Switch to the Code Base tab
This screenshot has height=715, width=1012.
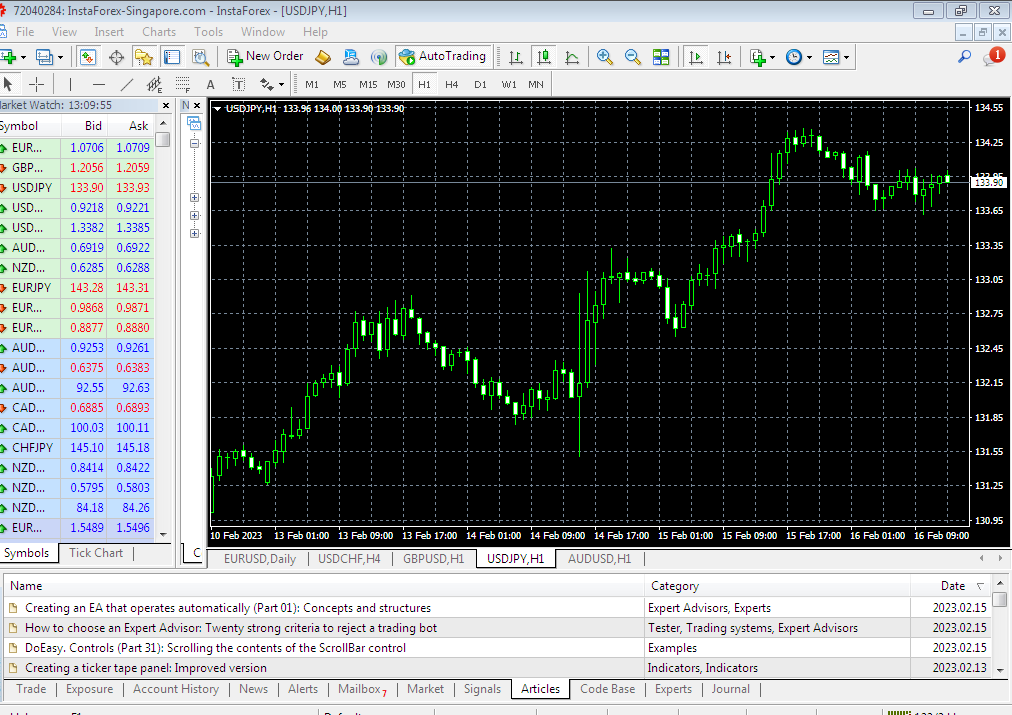tap(607, 689)
